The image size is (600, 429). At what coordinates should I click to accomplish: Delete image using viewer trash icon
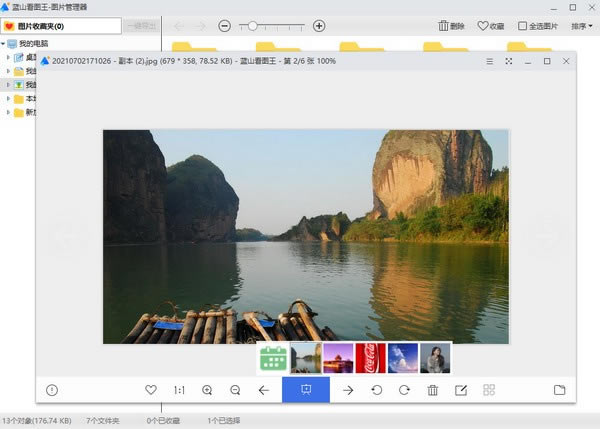433,390
